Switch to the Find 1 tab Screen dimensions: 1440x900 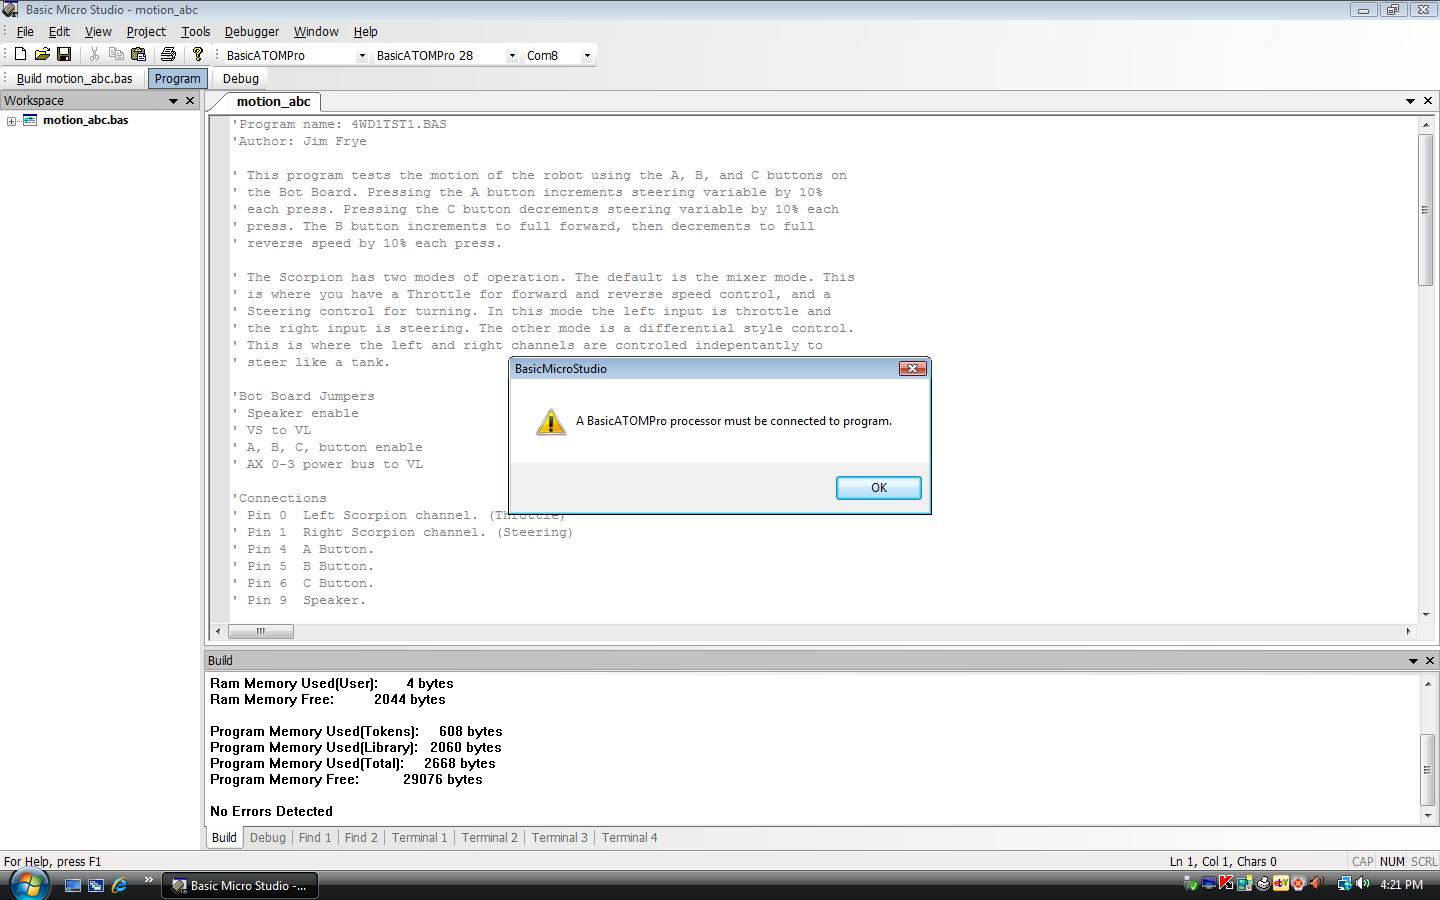(315, 838)
